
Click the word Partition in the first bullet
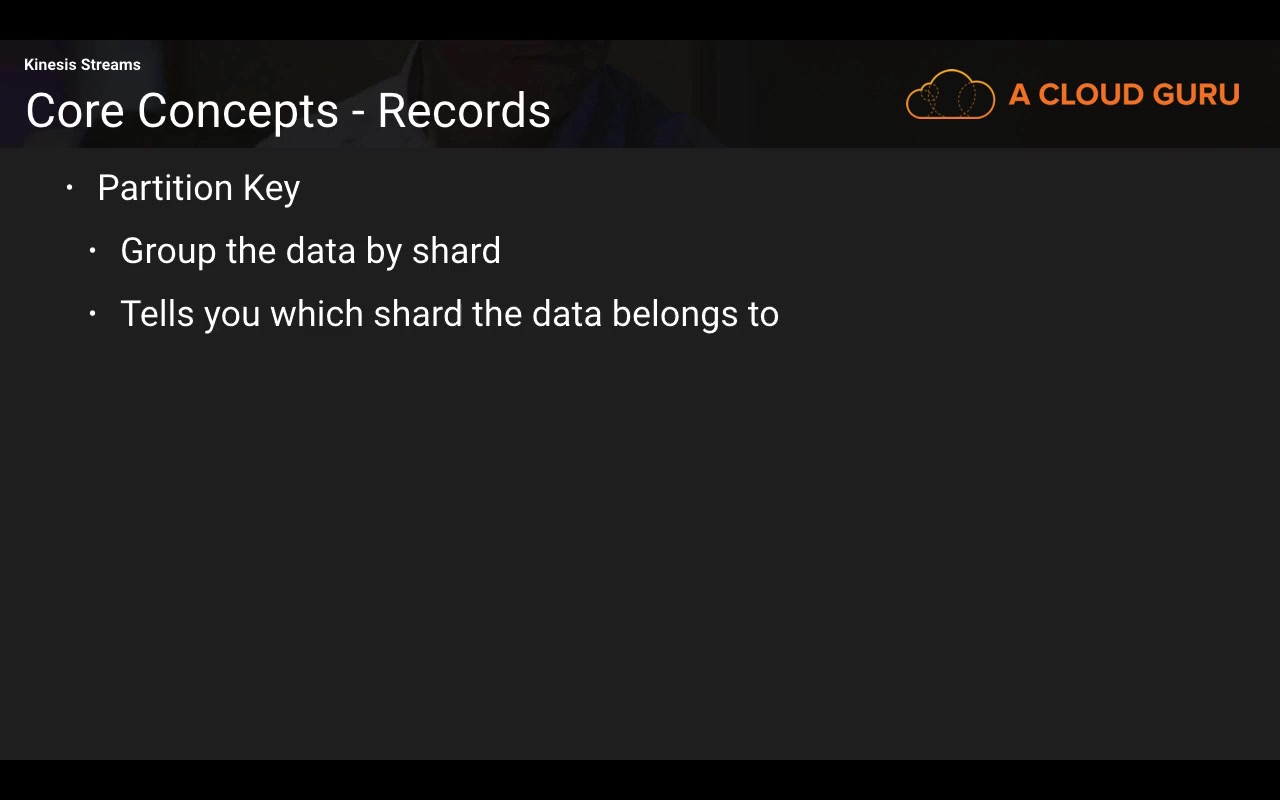[x=165, y=188]
